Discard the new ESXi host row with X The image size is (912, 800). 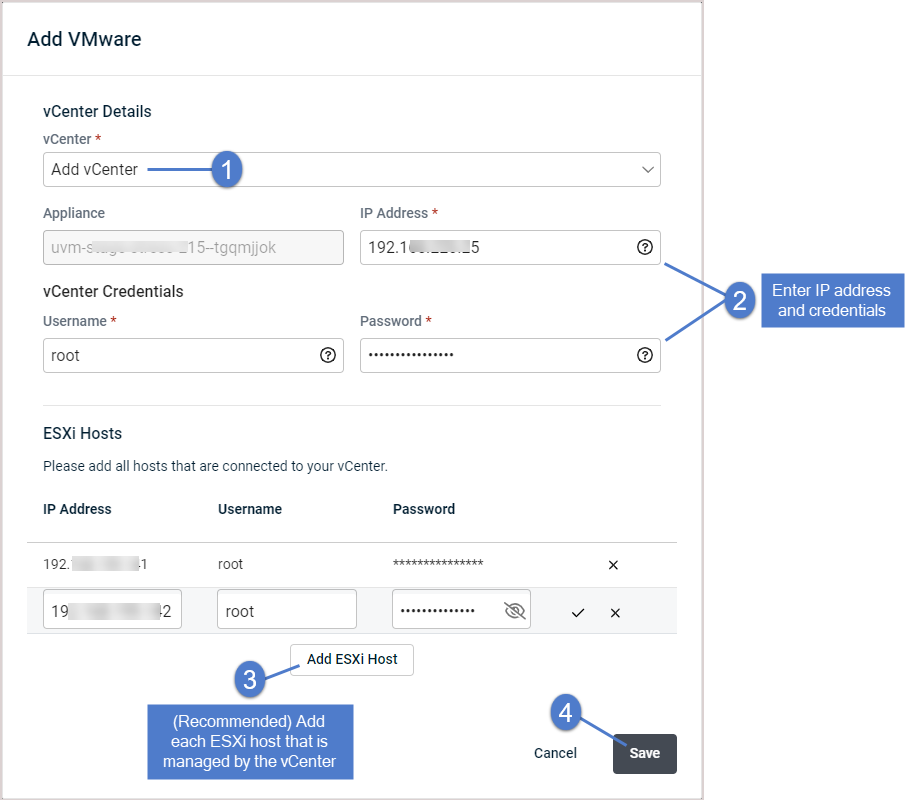pos(615,613)
